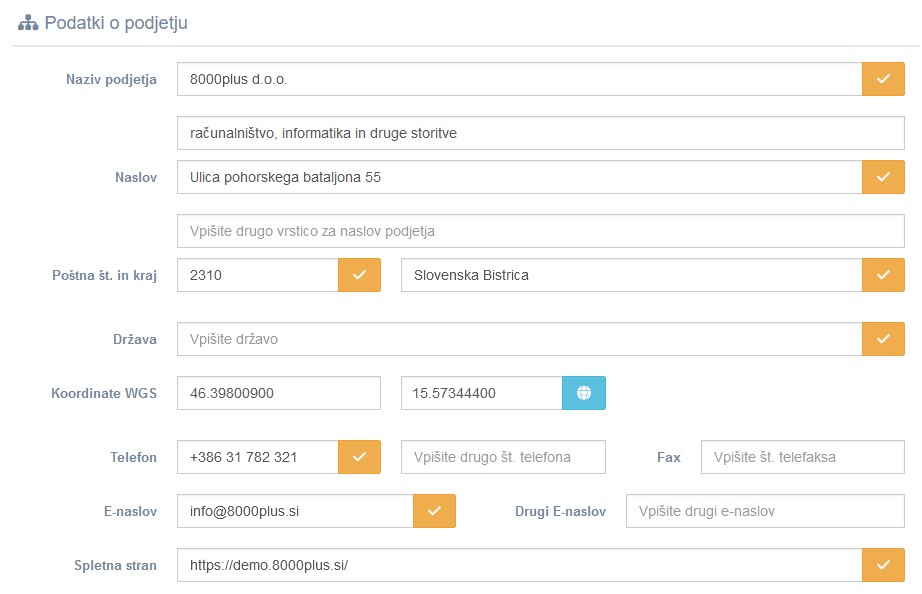This screenshot has width=922, height=594.
Task: Click the Drugi E-naslov input field
Action: click(x=765, y=511)
